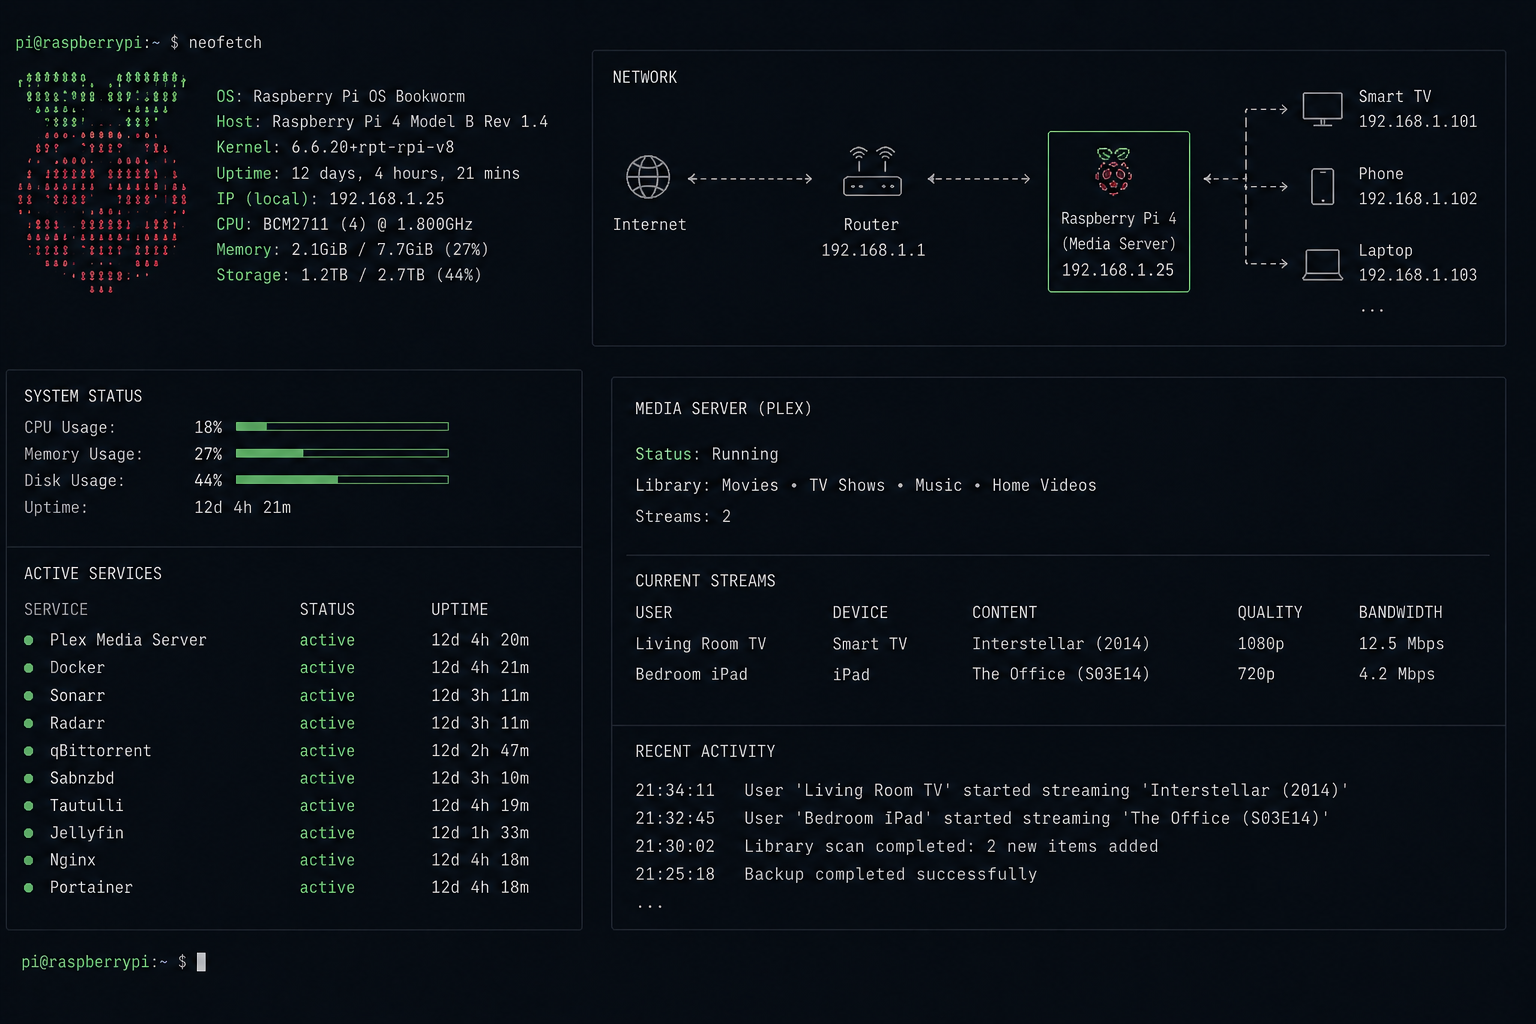The height and width of the screenshot is (1024, 1536).
Task: Click the Laptop address '192.168.1.103'
Action: pos(1417,275)
